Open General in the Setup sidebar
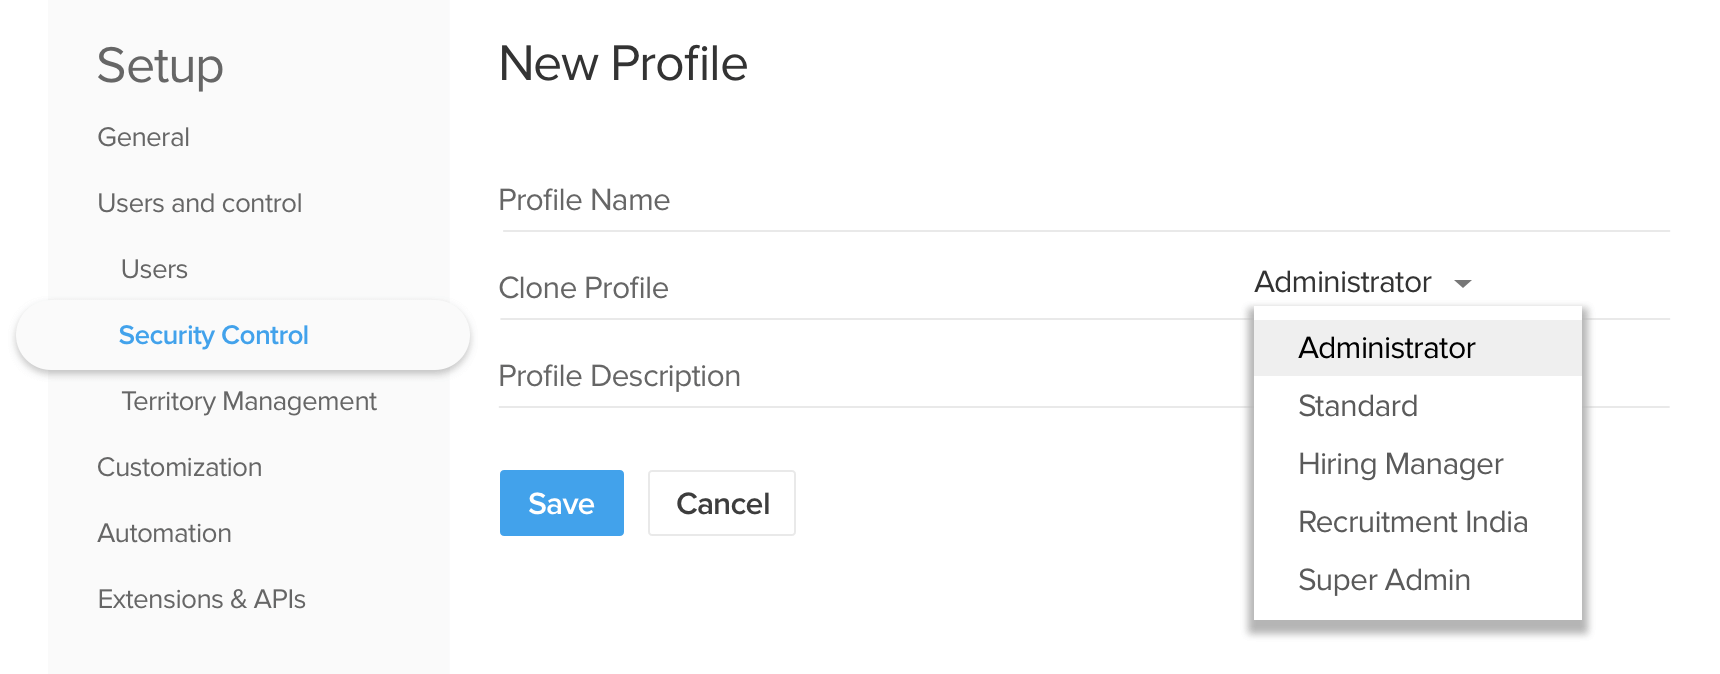 [143, 137]
